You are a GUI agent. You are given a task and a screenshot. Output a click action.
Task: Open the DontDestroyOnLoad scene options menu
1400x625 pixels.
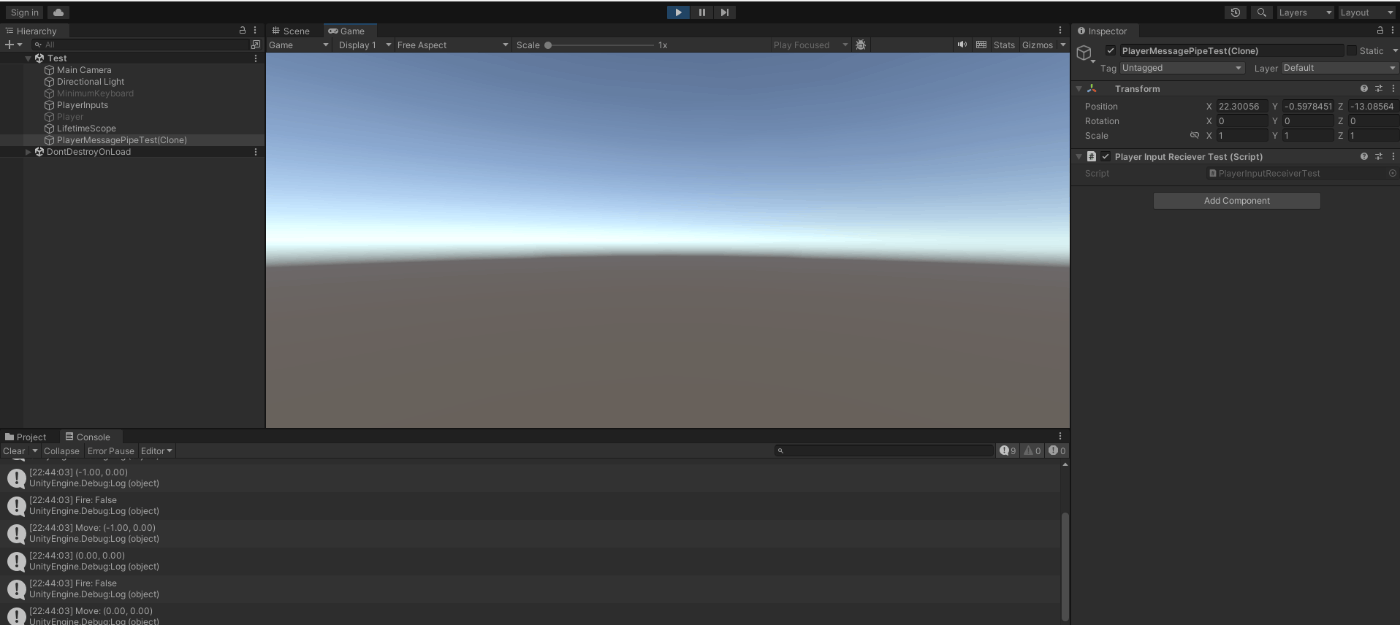(x=256, y=152)
